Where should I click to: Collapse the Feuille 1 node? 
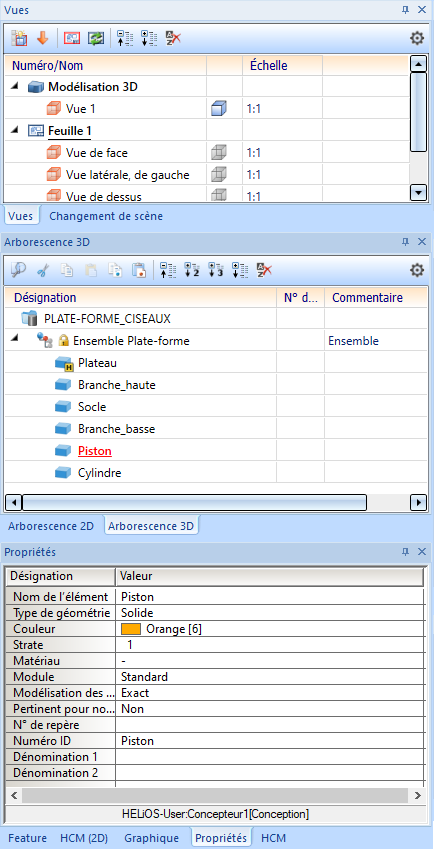[x=15, y=130]
